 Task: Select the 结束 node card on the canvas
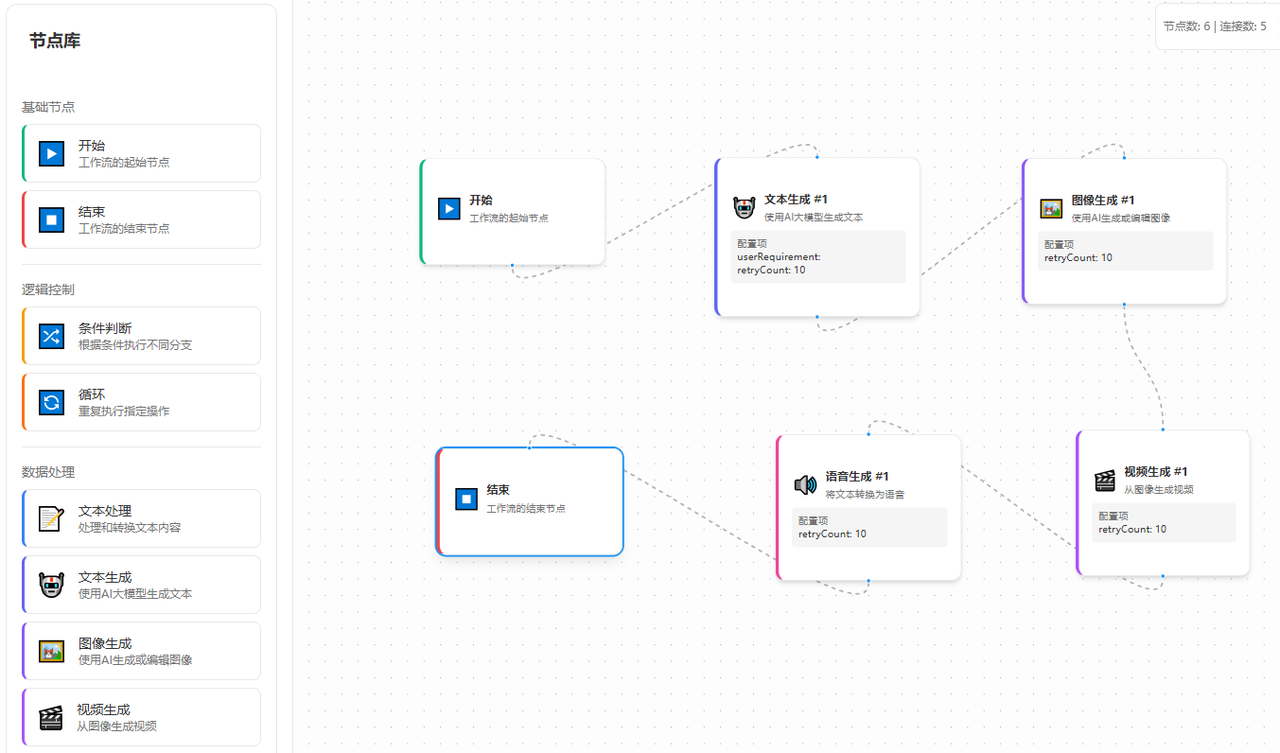coord(530,501)
